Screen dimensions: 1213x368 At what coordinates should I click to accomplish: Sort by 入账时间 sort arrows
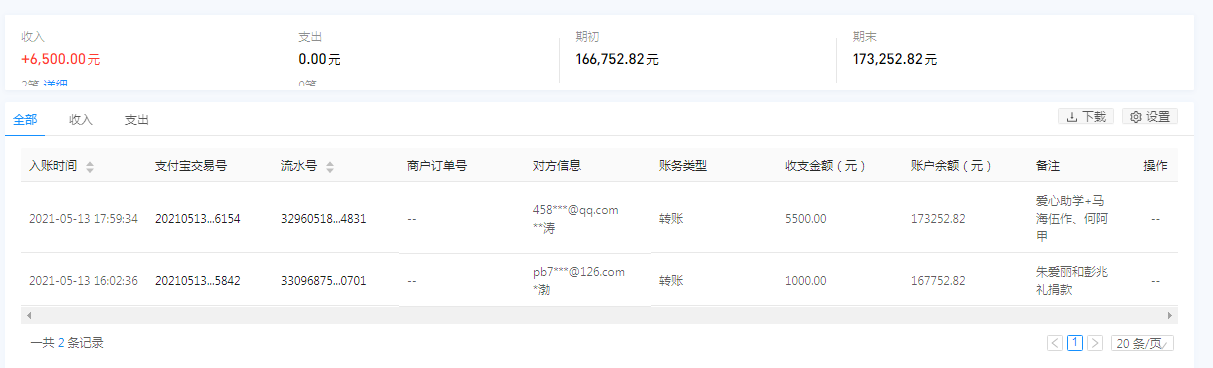pos(90,167)
